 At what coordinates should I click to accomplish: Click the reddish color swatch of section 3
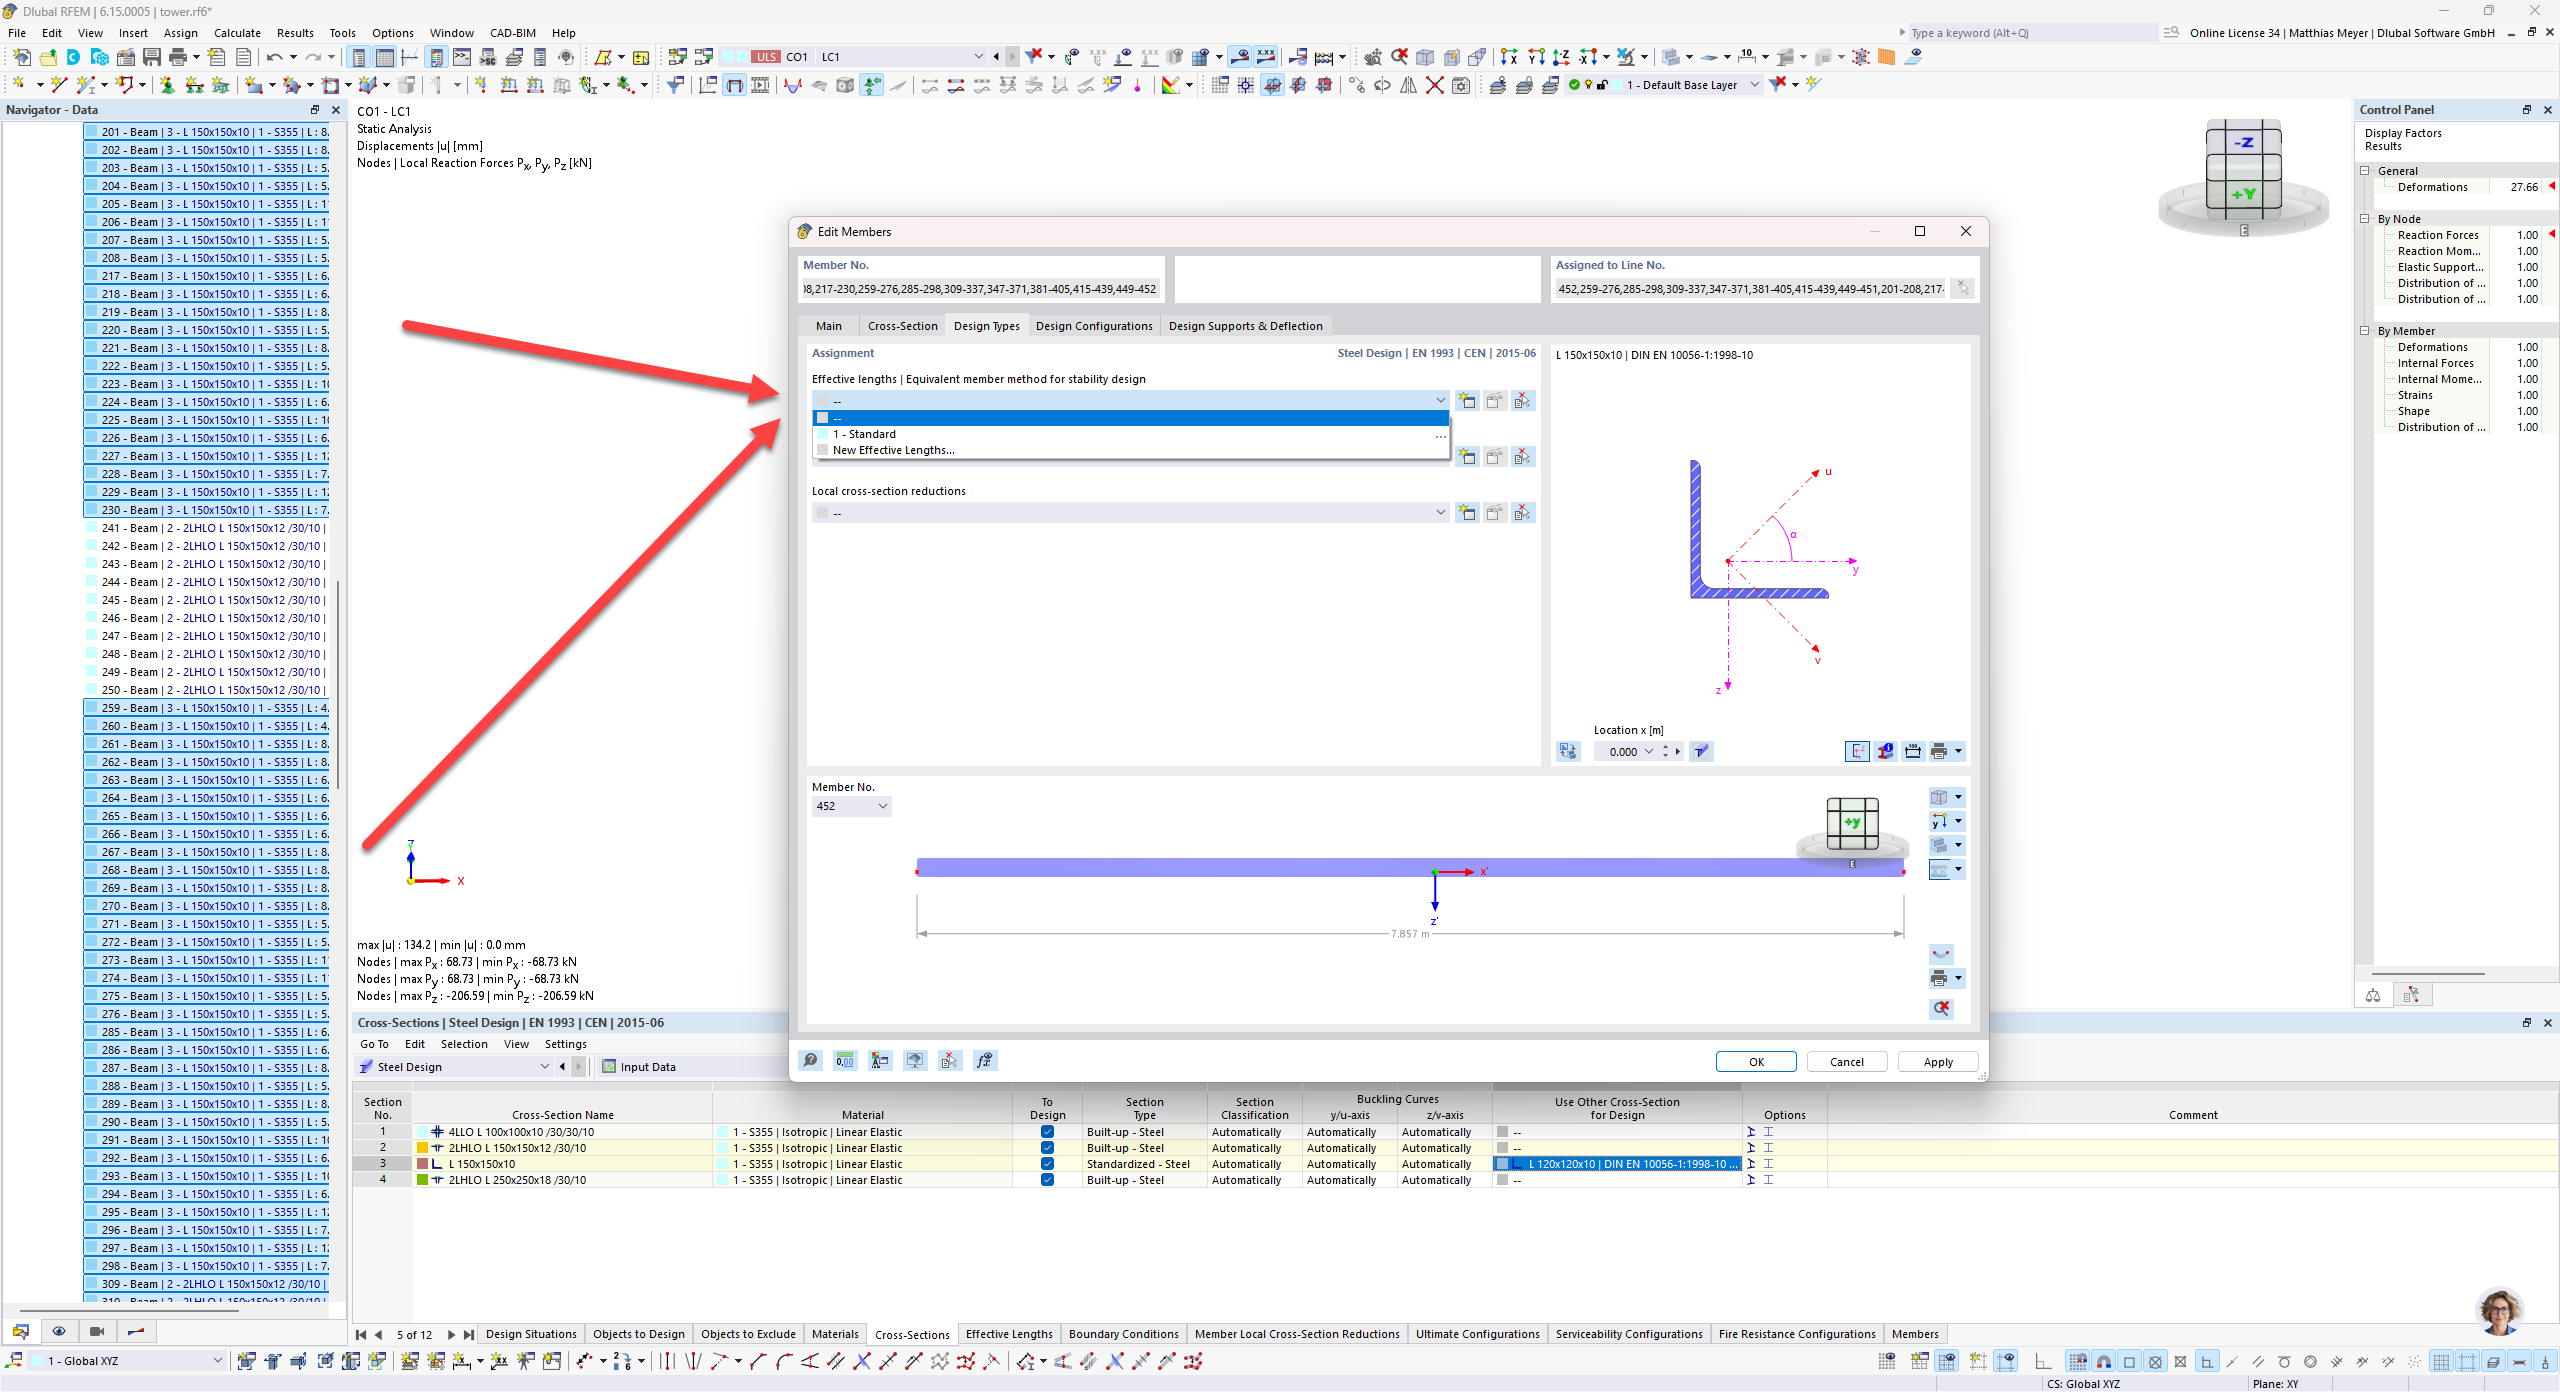pyautogui.click(x=422, y=1164)
